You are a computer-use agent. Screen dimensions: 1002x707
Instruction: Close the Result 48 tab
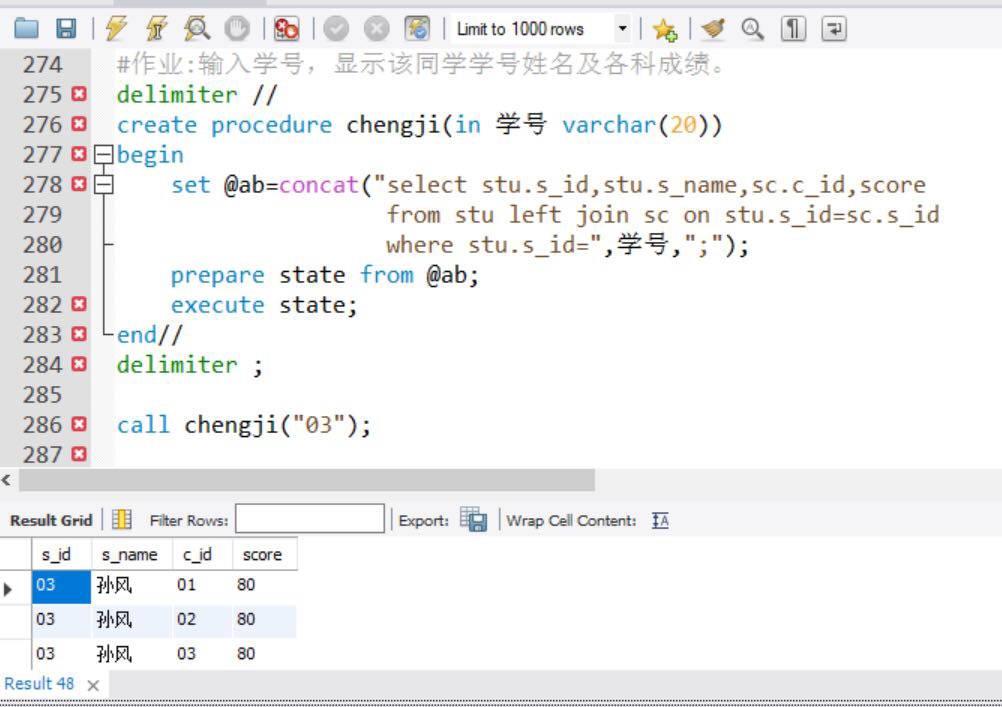click(93, 685)
